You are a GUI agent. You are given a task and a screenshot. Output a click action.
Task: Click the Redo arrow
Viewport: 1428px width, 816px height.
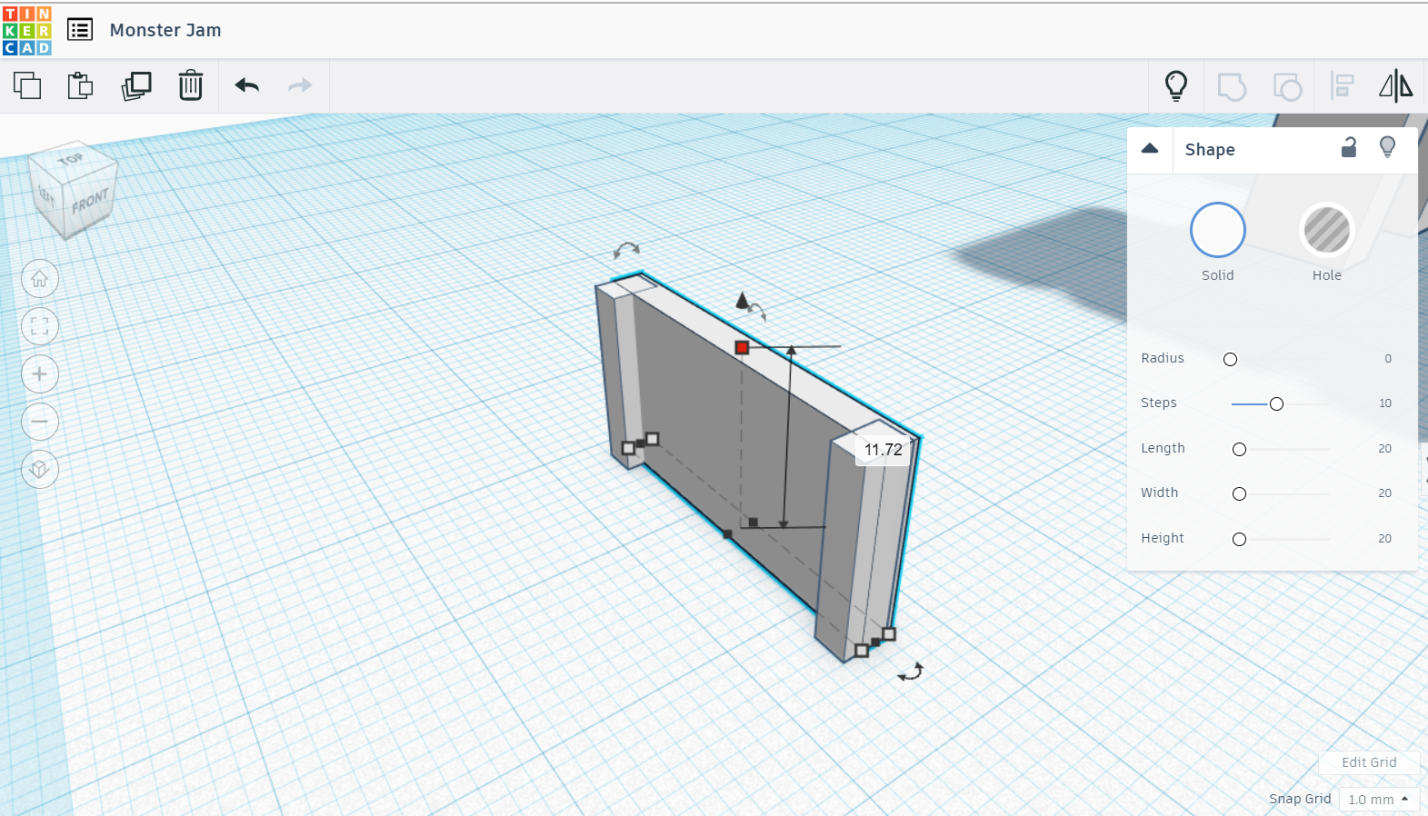pos(300,86)
